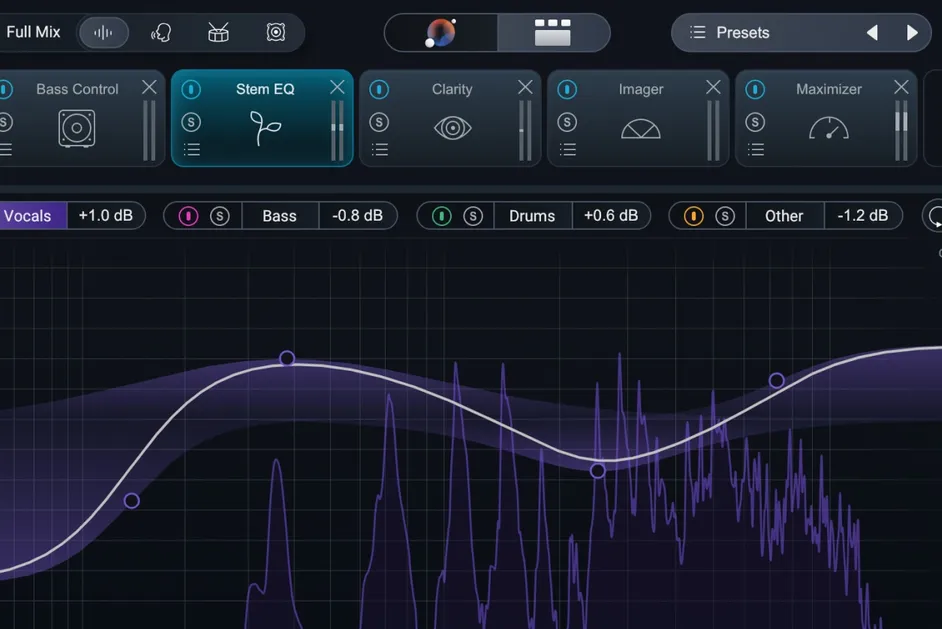Select the Drums stem tab

coord(532,216)
